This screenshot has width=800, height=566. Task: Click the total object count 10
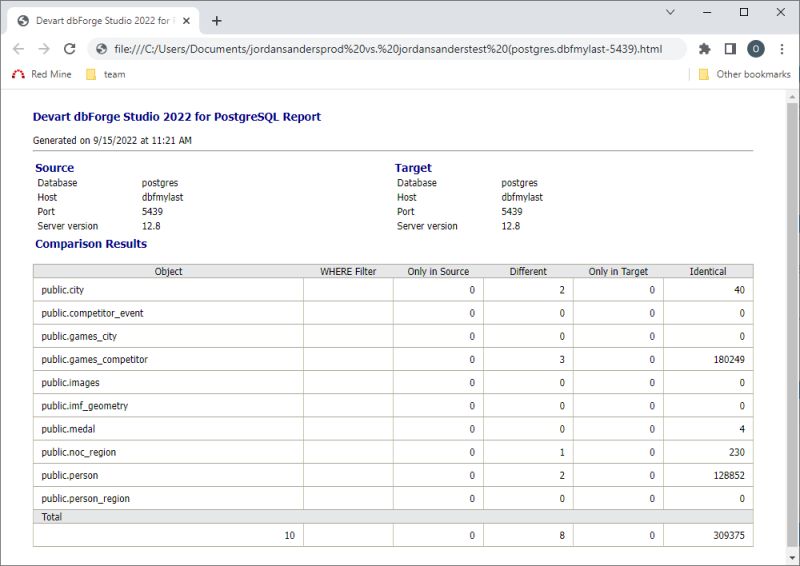[x=289, y=535]
